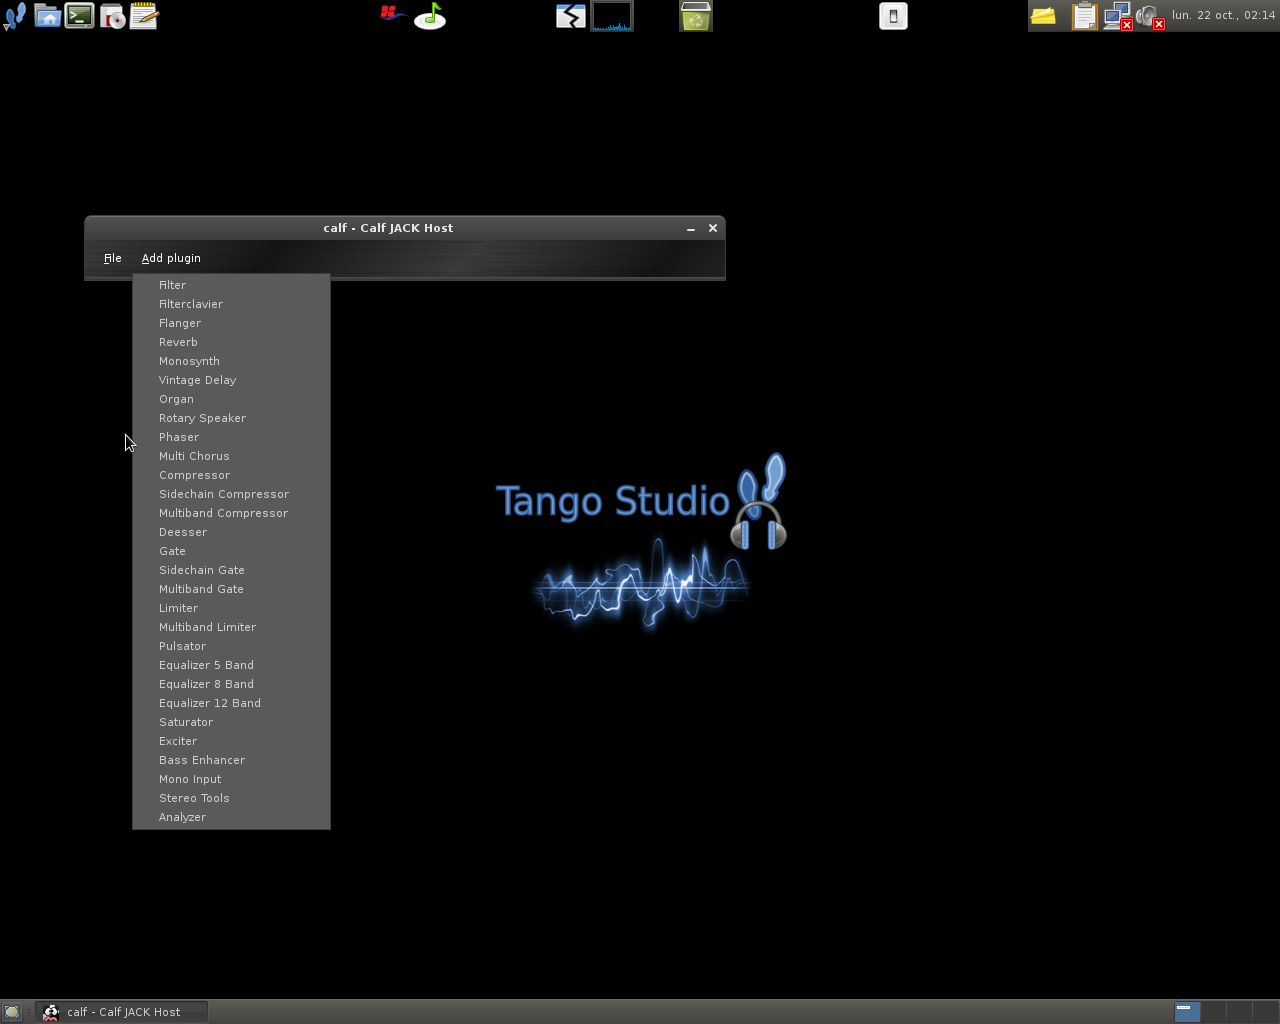Click the yellow folder tray icon
Image resolution: width=1280 pixels, height=1024 pixels.
(1043, 16)
